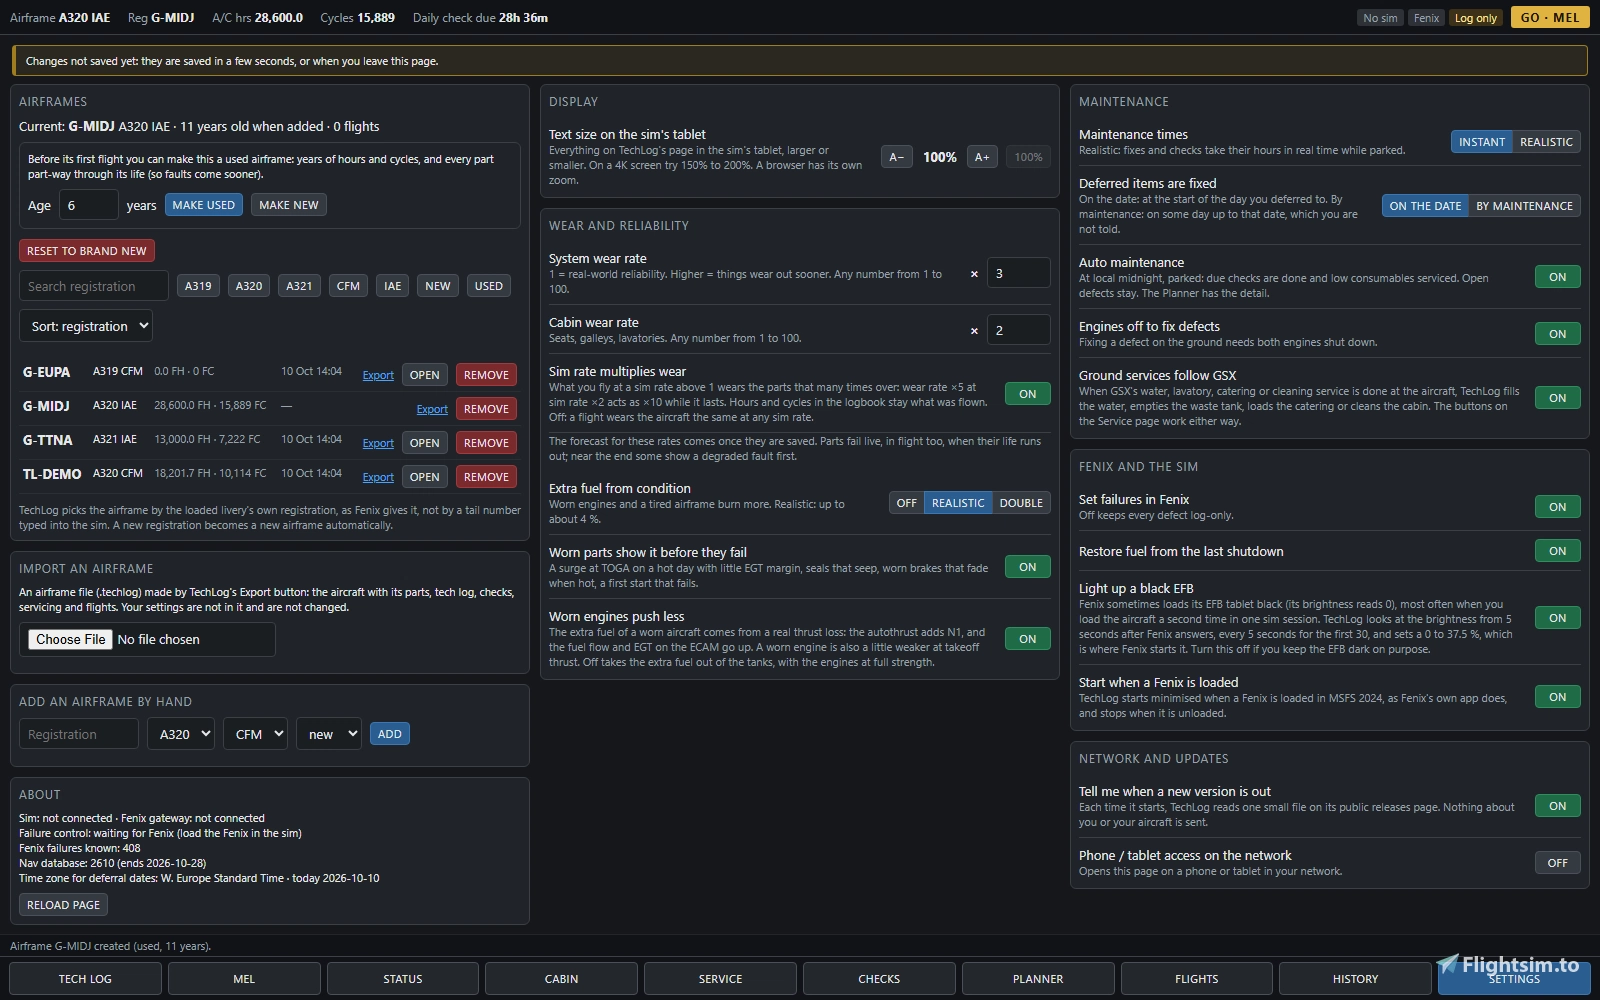Click RESET TO BRAND NEW button
This screenshot has width=1600, height=1000.
(87, 251)
